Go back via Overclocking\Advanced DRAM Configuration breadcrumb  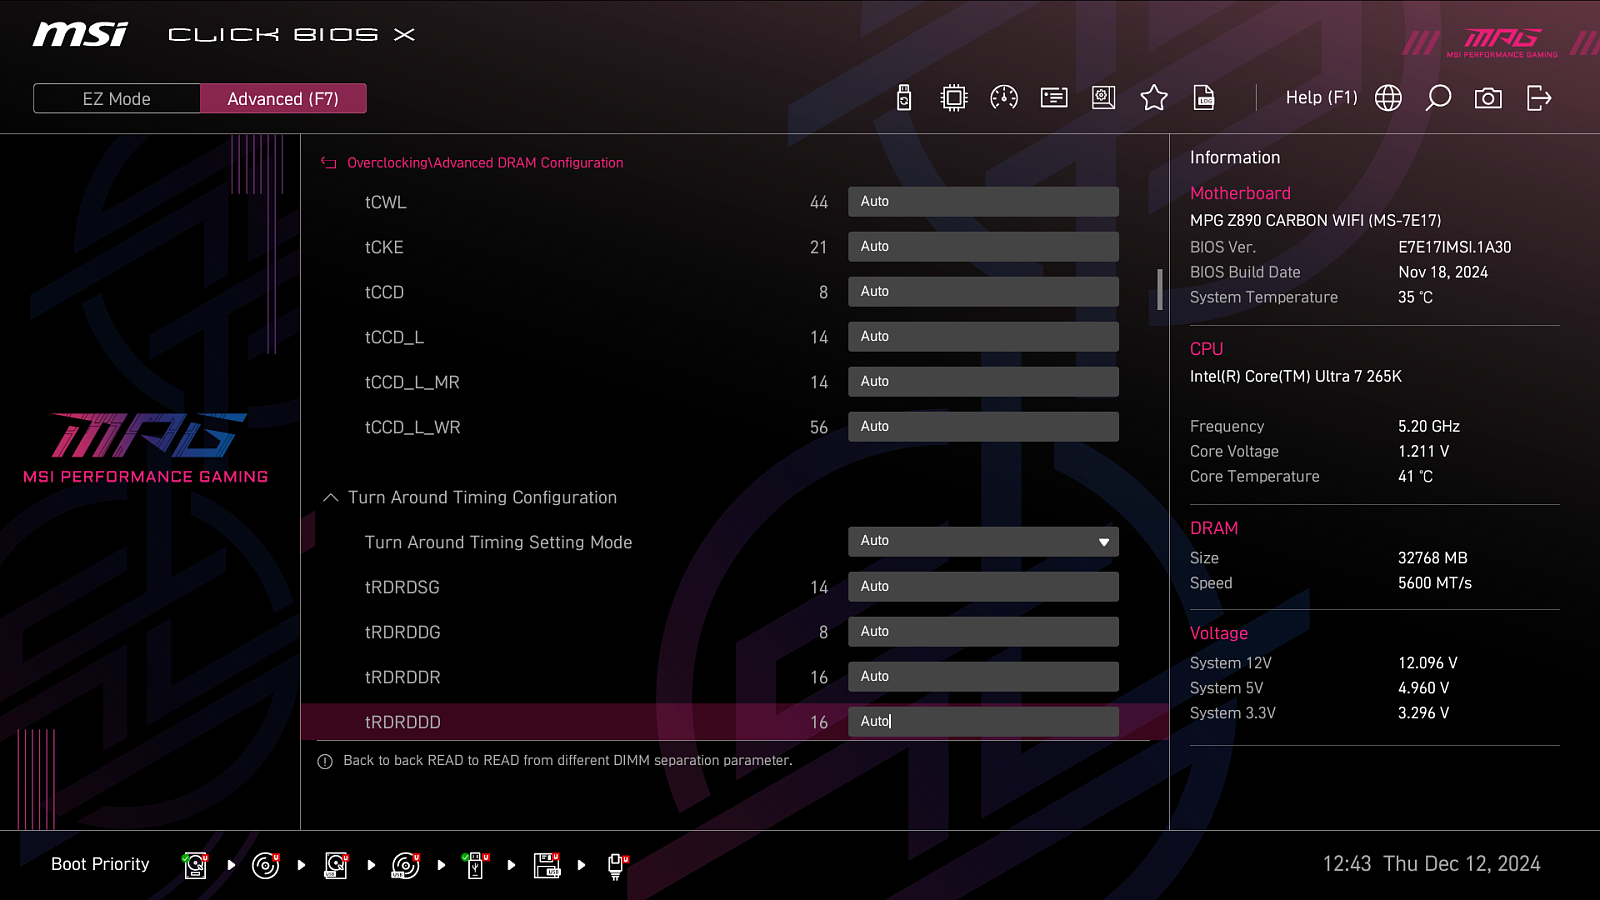pos(485,162)
